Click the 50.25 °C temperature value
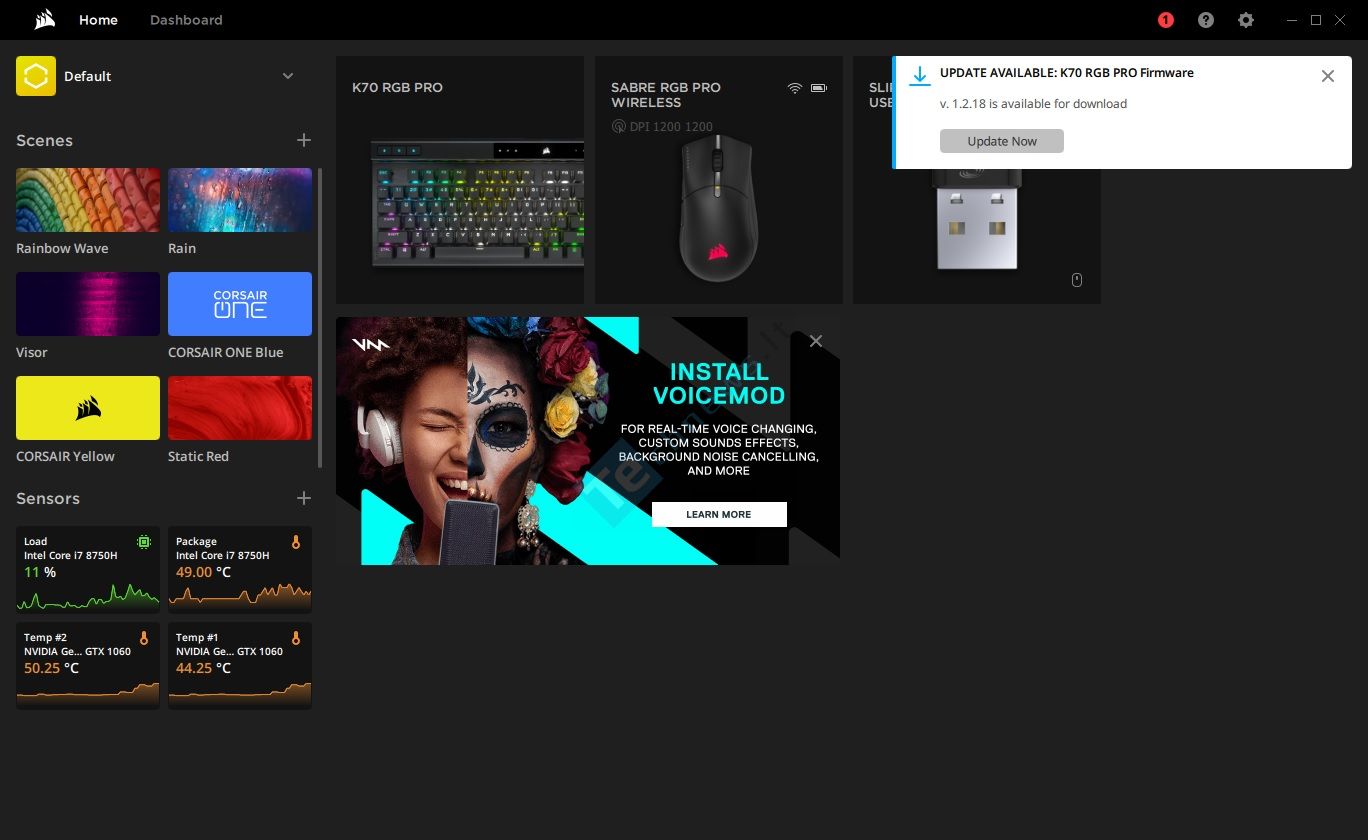Screen dimensions: 1368x840 [52, 668]
